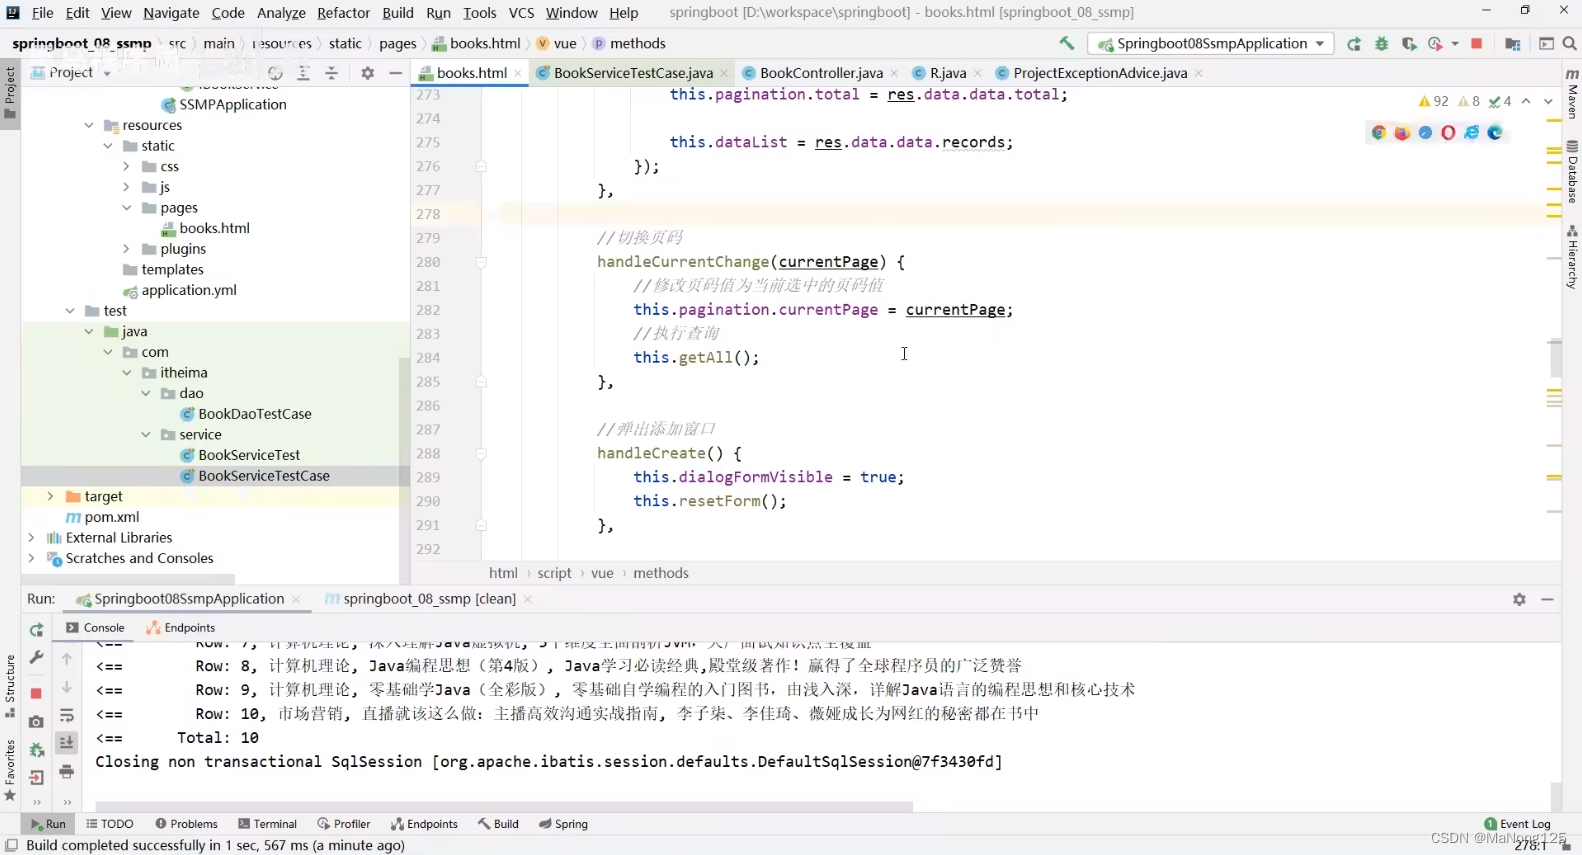The height and width of the screenshot is (855, 1582).
Task: Stop the application from the top toolbar
Action: 1477,44
